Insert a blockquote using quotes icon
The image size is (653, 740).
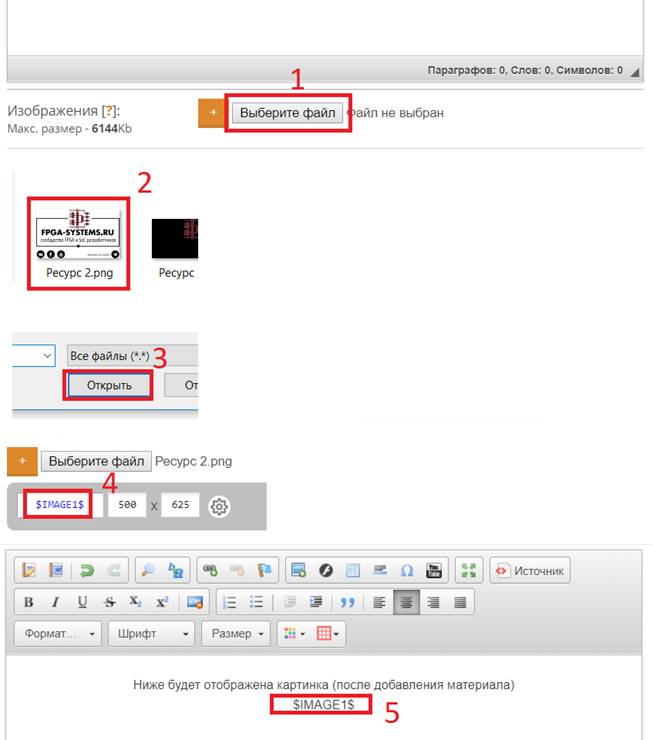point(347,602)
